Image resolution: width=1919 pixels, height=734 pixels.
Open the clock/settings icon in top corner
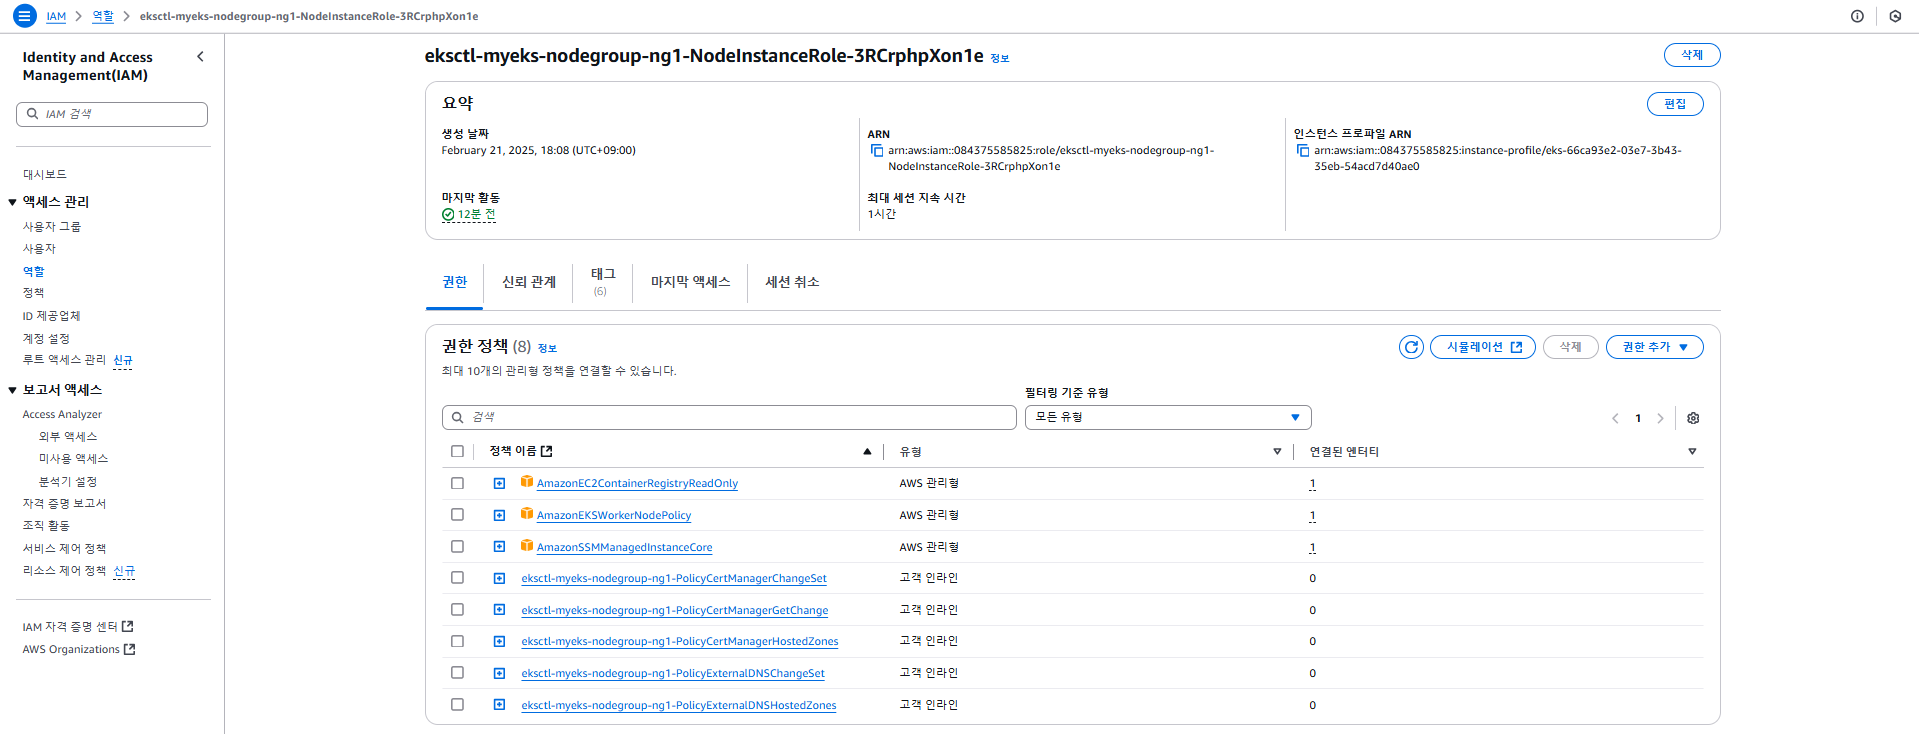(1895, 16)
